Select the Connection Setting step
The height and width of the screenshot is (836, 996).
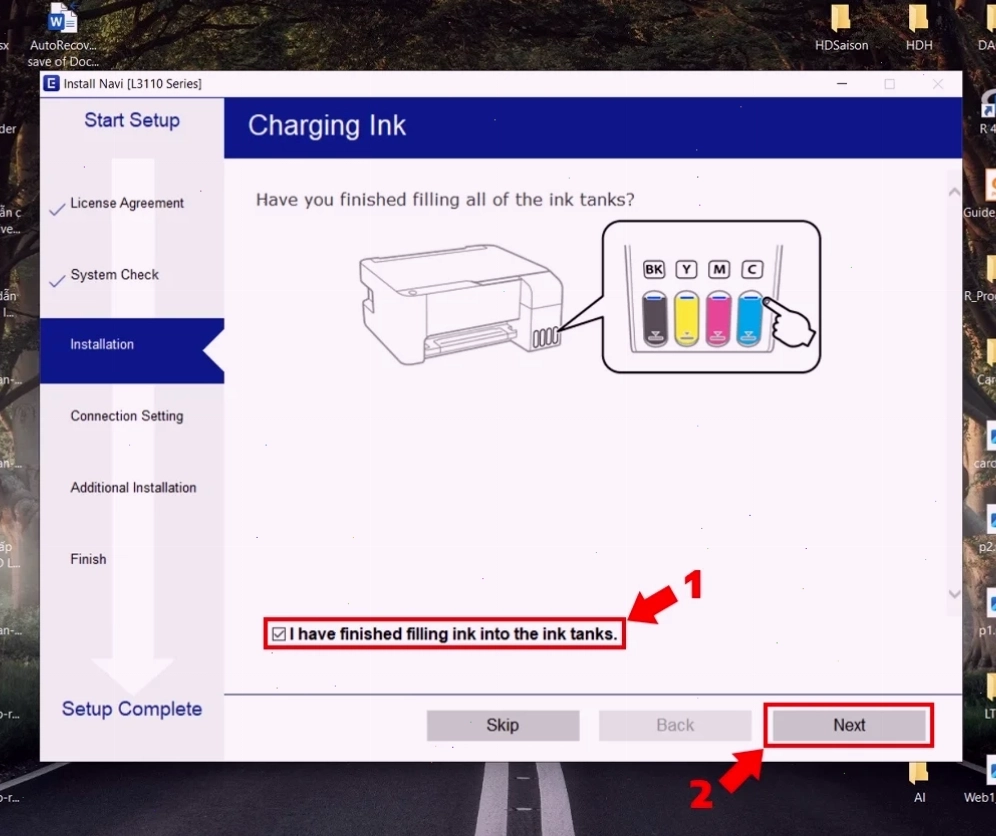(127, 416)
